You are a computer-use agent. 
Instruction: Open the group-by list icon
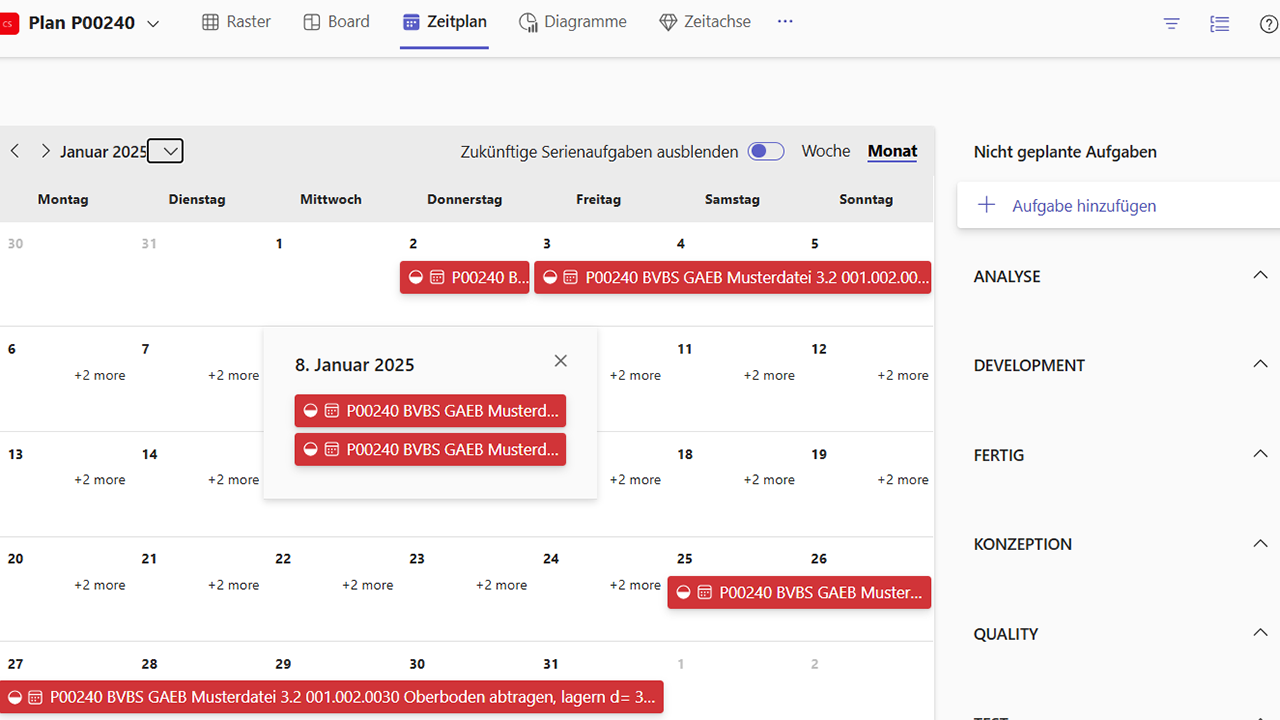[x=1220, y=24]
